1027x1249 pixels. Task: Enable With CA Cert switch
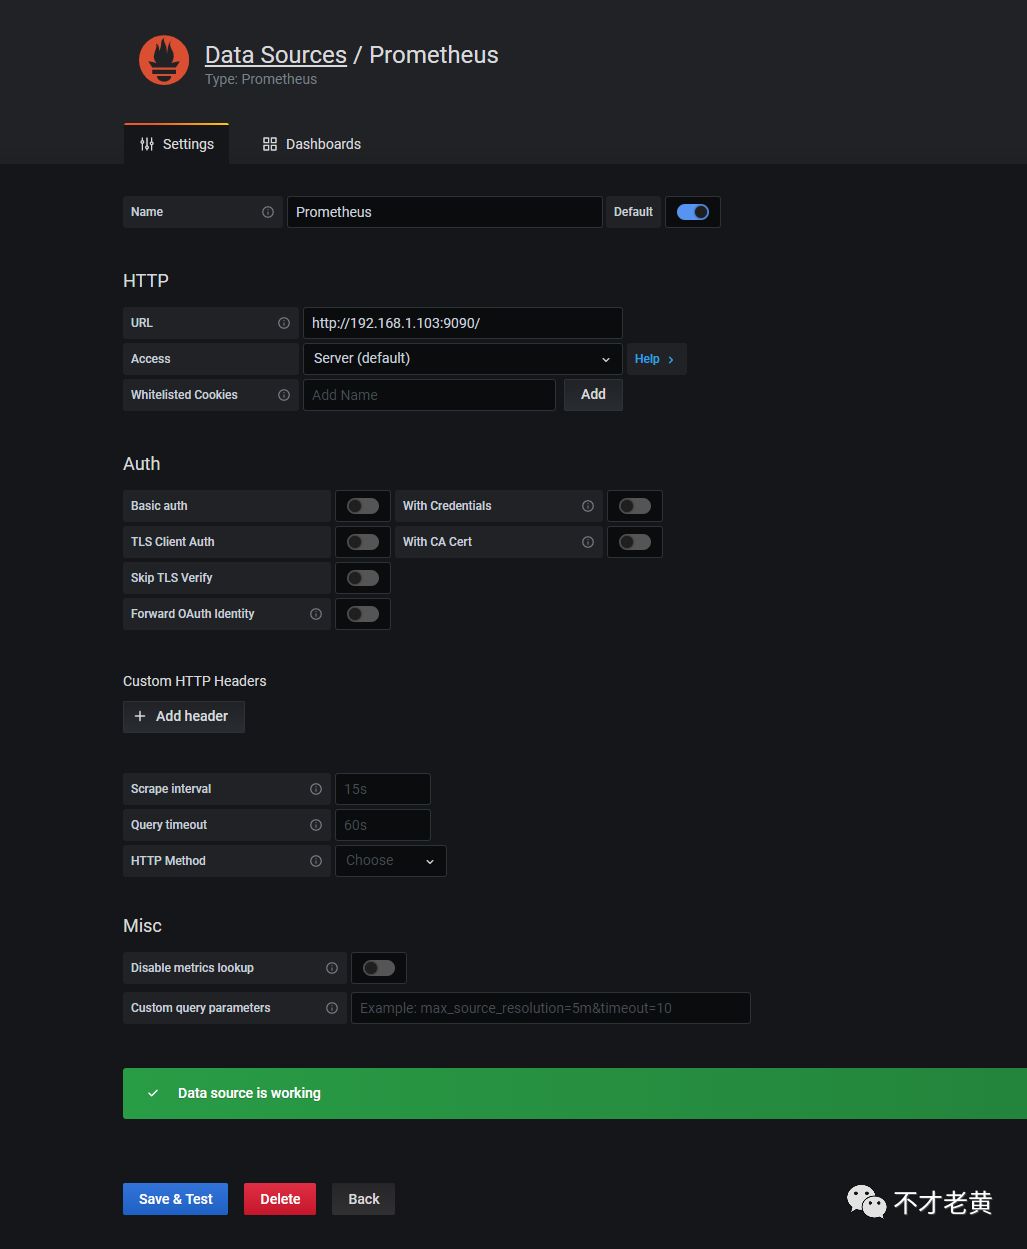(635, 542)
